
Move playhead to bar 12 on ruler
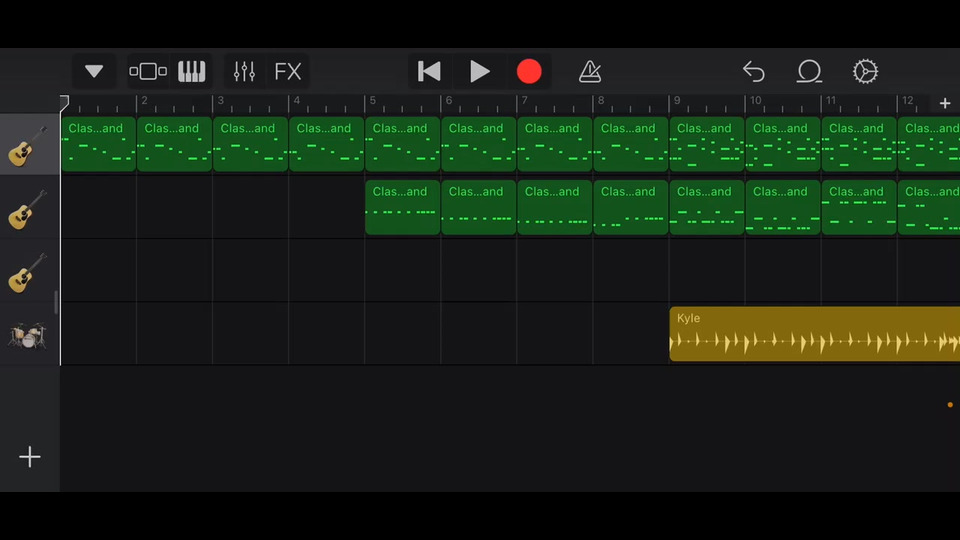[907, 100]
